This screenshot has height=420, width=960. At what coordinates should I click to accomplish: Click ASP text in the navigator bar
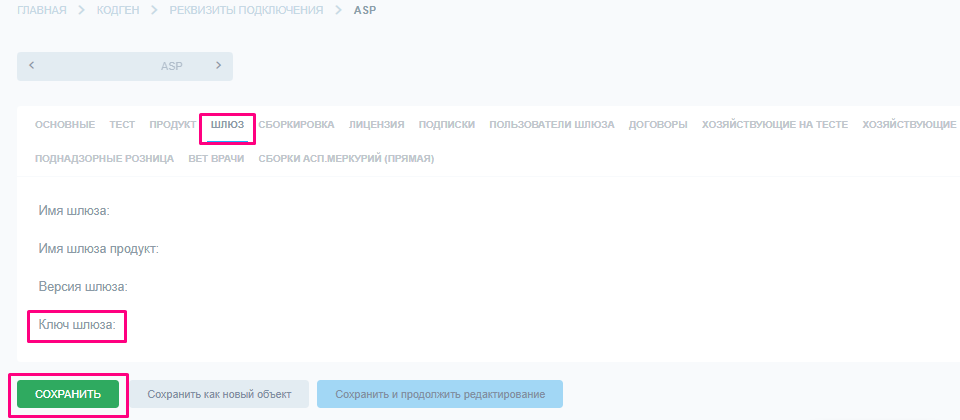(x=171, y=66)
